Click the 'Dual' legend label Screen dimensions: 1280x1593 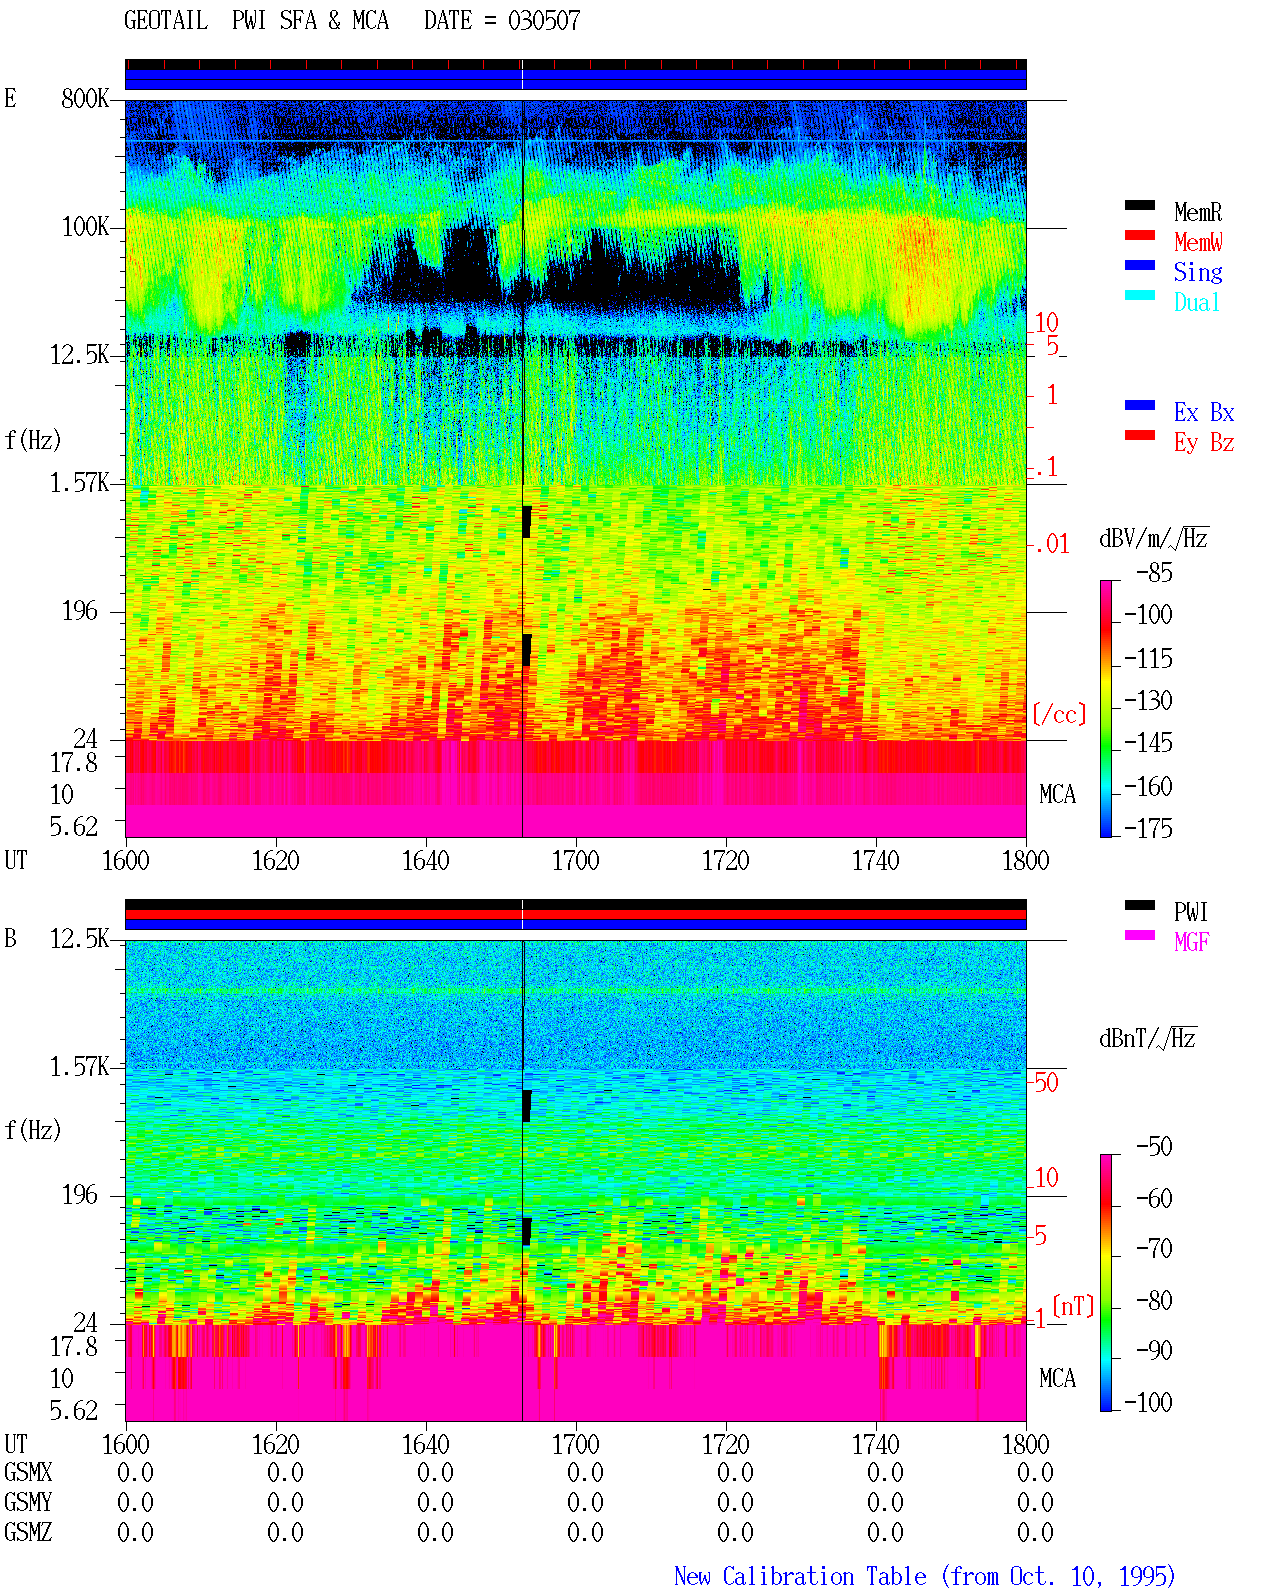point(1198,302)
